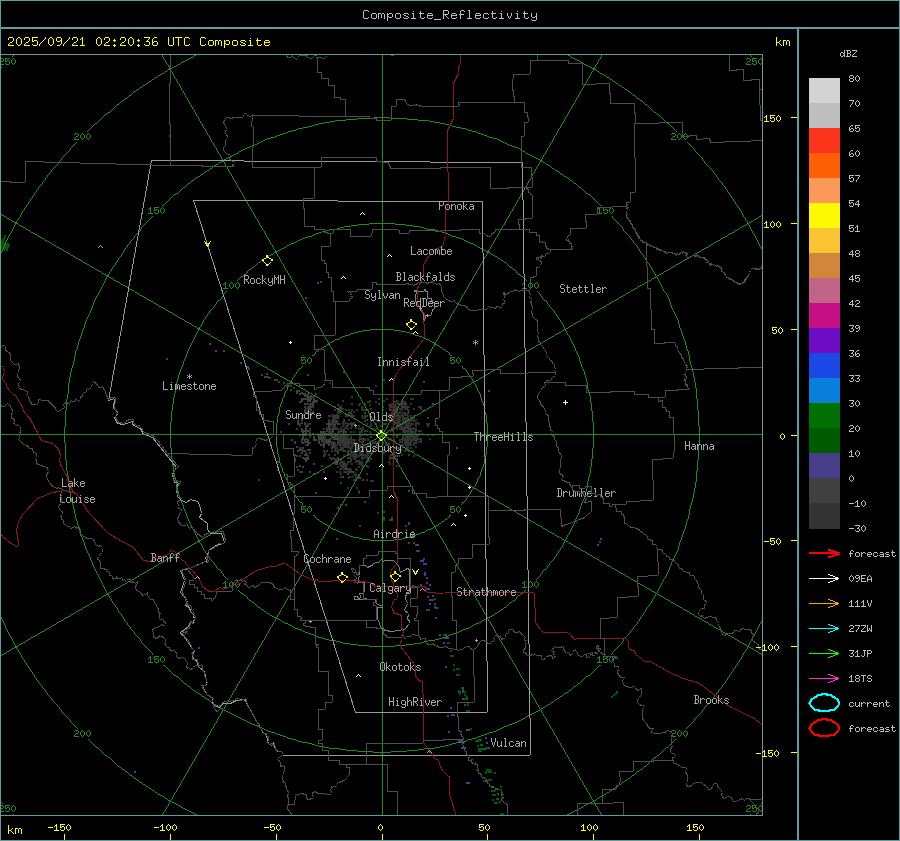Click the red forecast ellipse icon
Image resolution: width=900 pixels, height=841 pixels.
(824, 728)
